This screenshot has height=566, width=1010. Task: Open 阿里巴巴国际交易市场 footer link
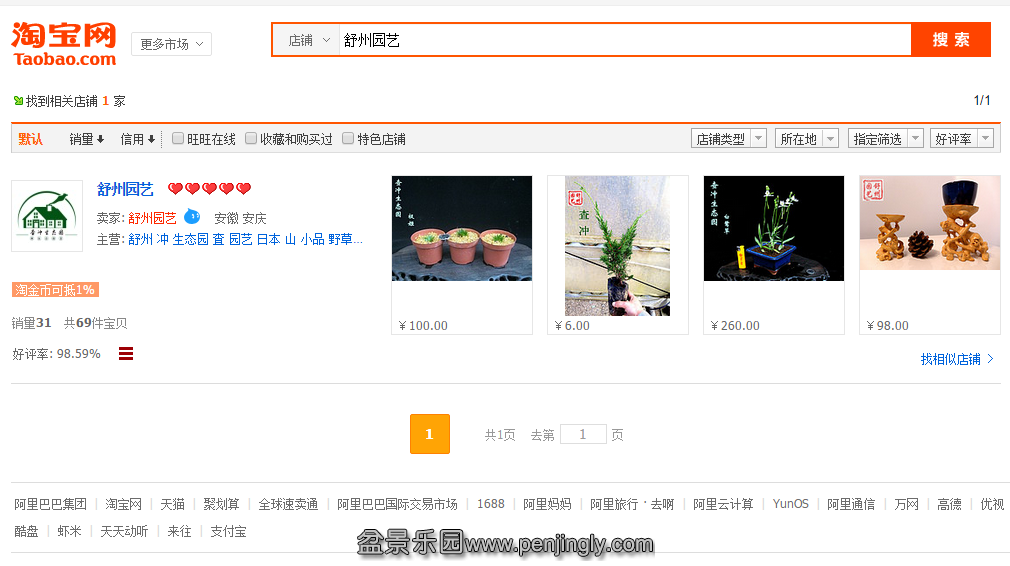tap(397, 504)
